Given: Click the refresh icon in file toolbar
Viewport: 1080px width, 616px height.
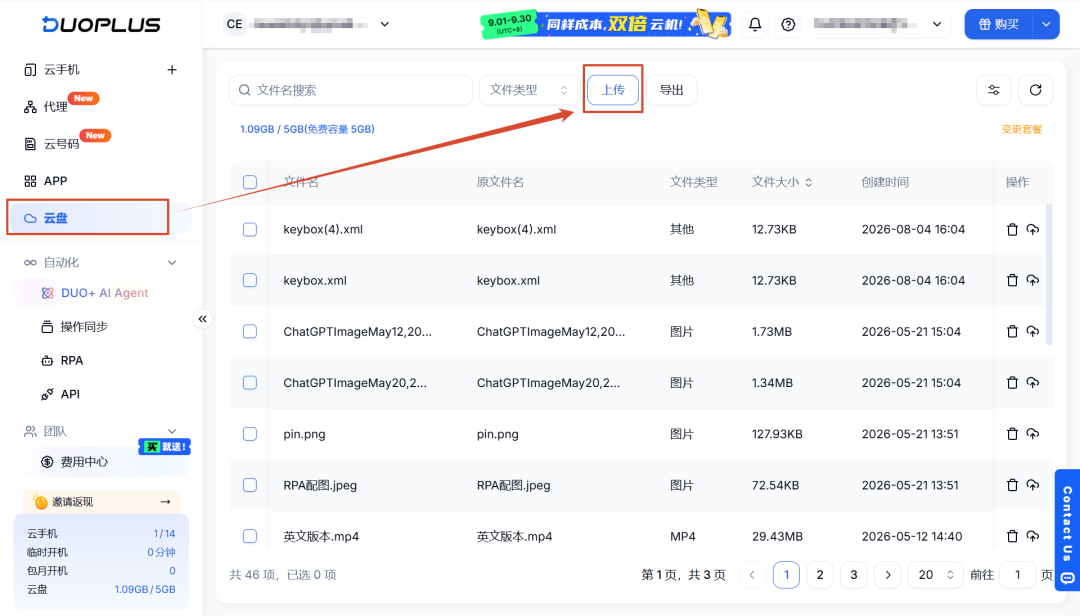Looking at the screenshot, I should 1035,90.
